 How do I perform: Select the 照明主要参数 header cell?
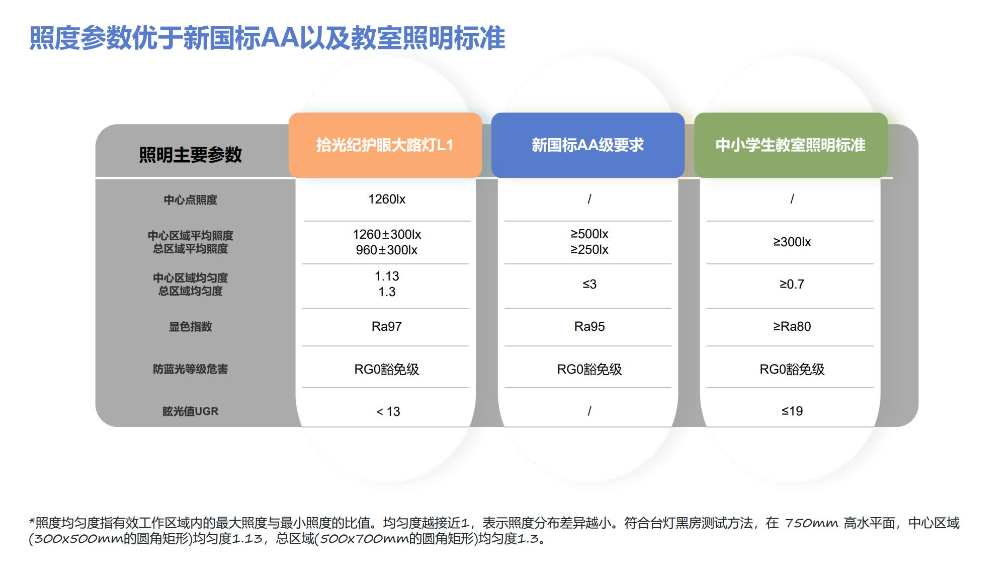pos(190,154)
